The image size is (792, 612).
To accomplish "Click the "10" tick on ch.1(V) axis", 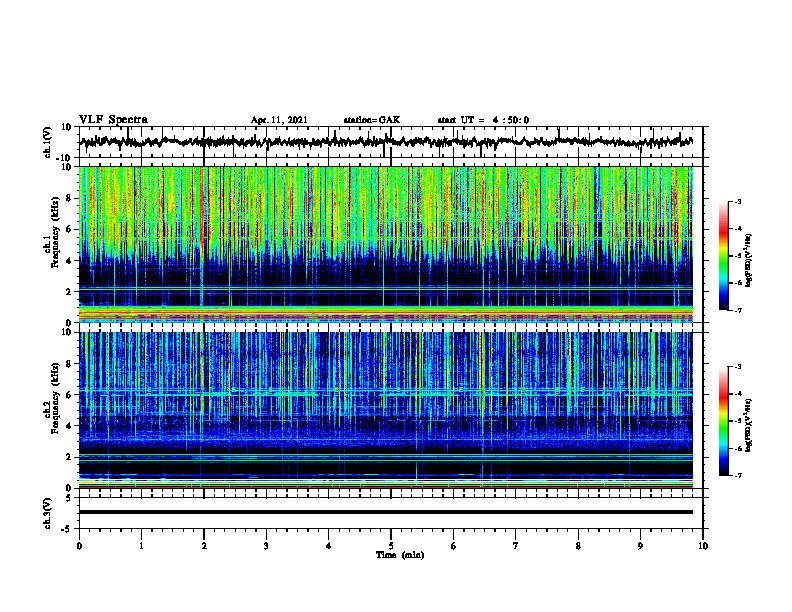I will (x=67, y=127).
